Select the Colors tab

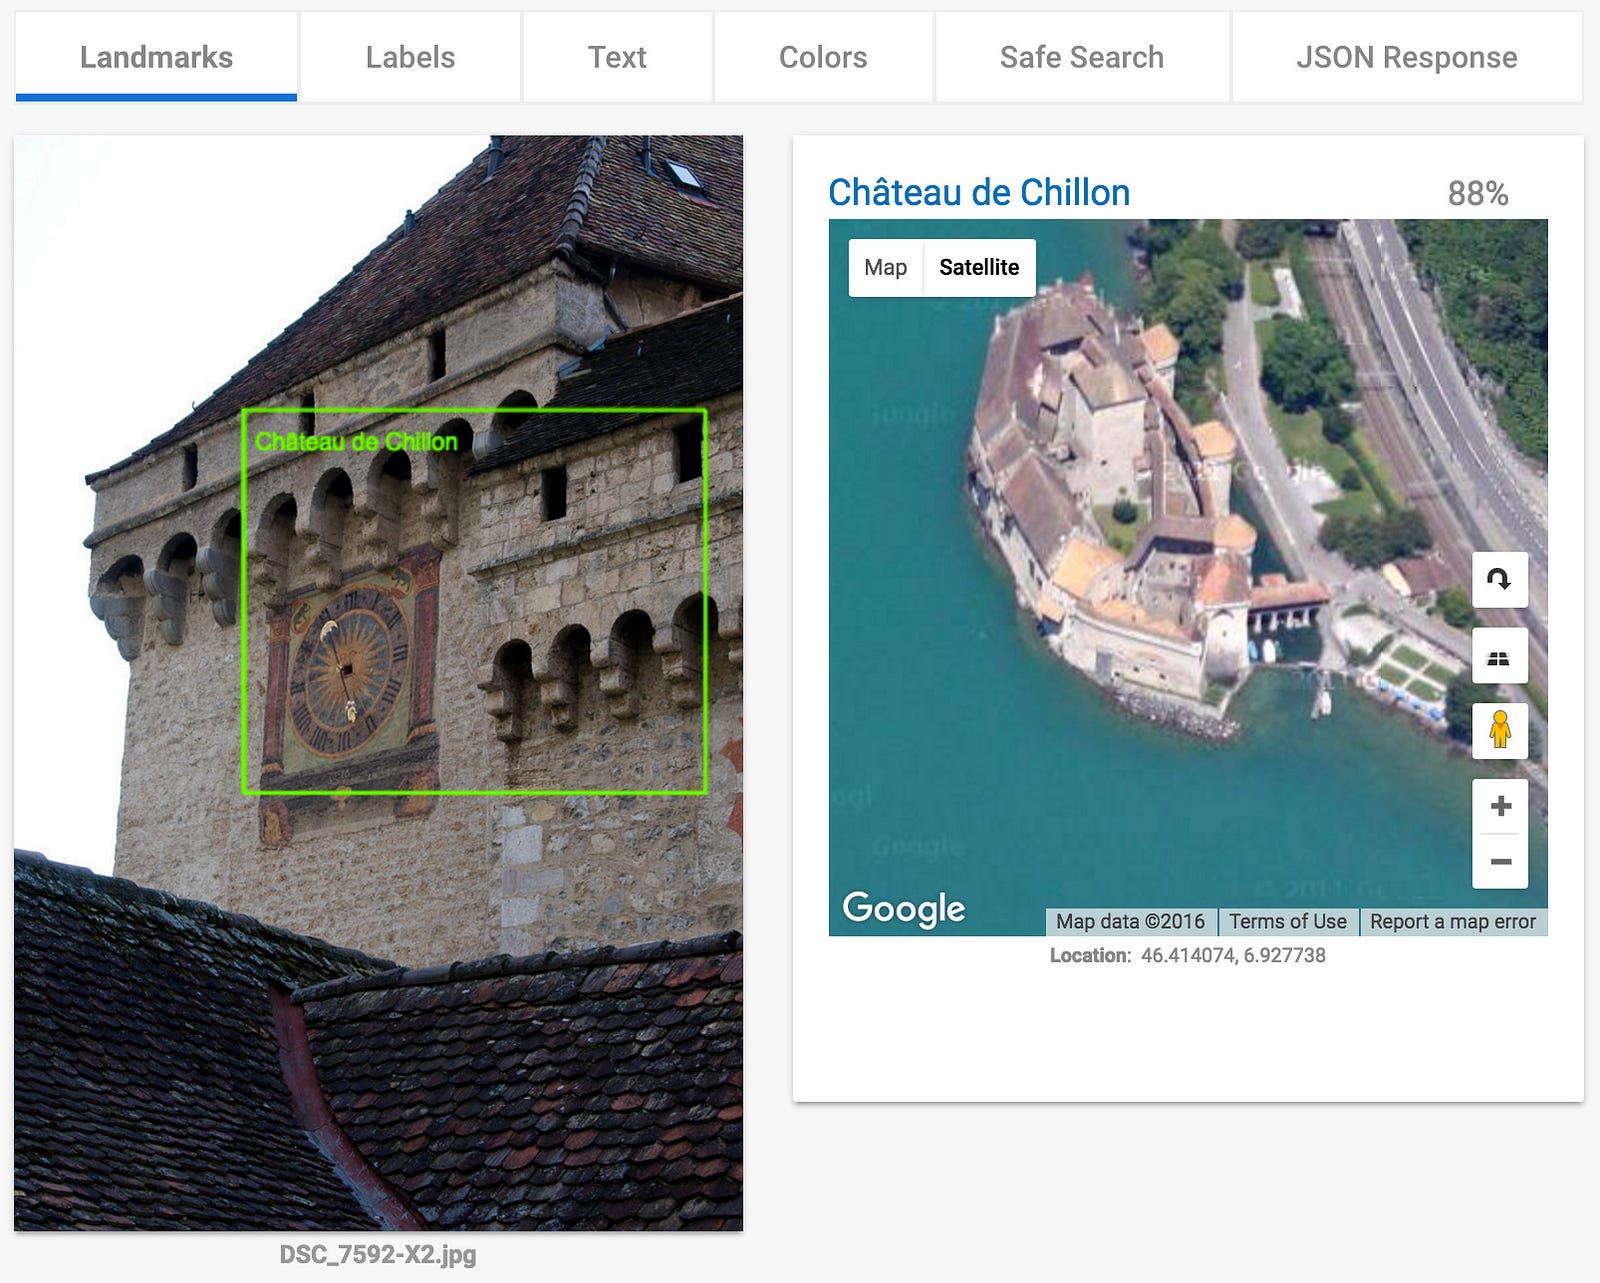823,57
